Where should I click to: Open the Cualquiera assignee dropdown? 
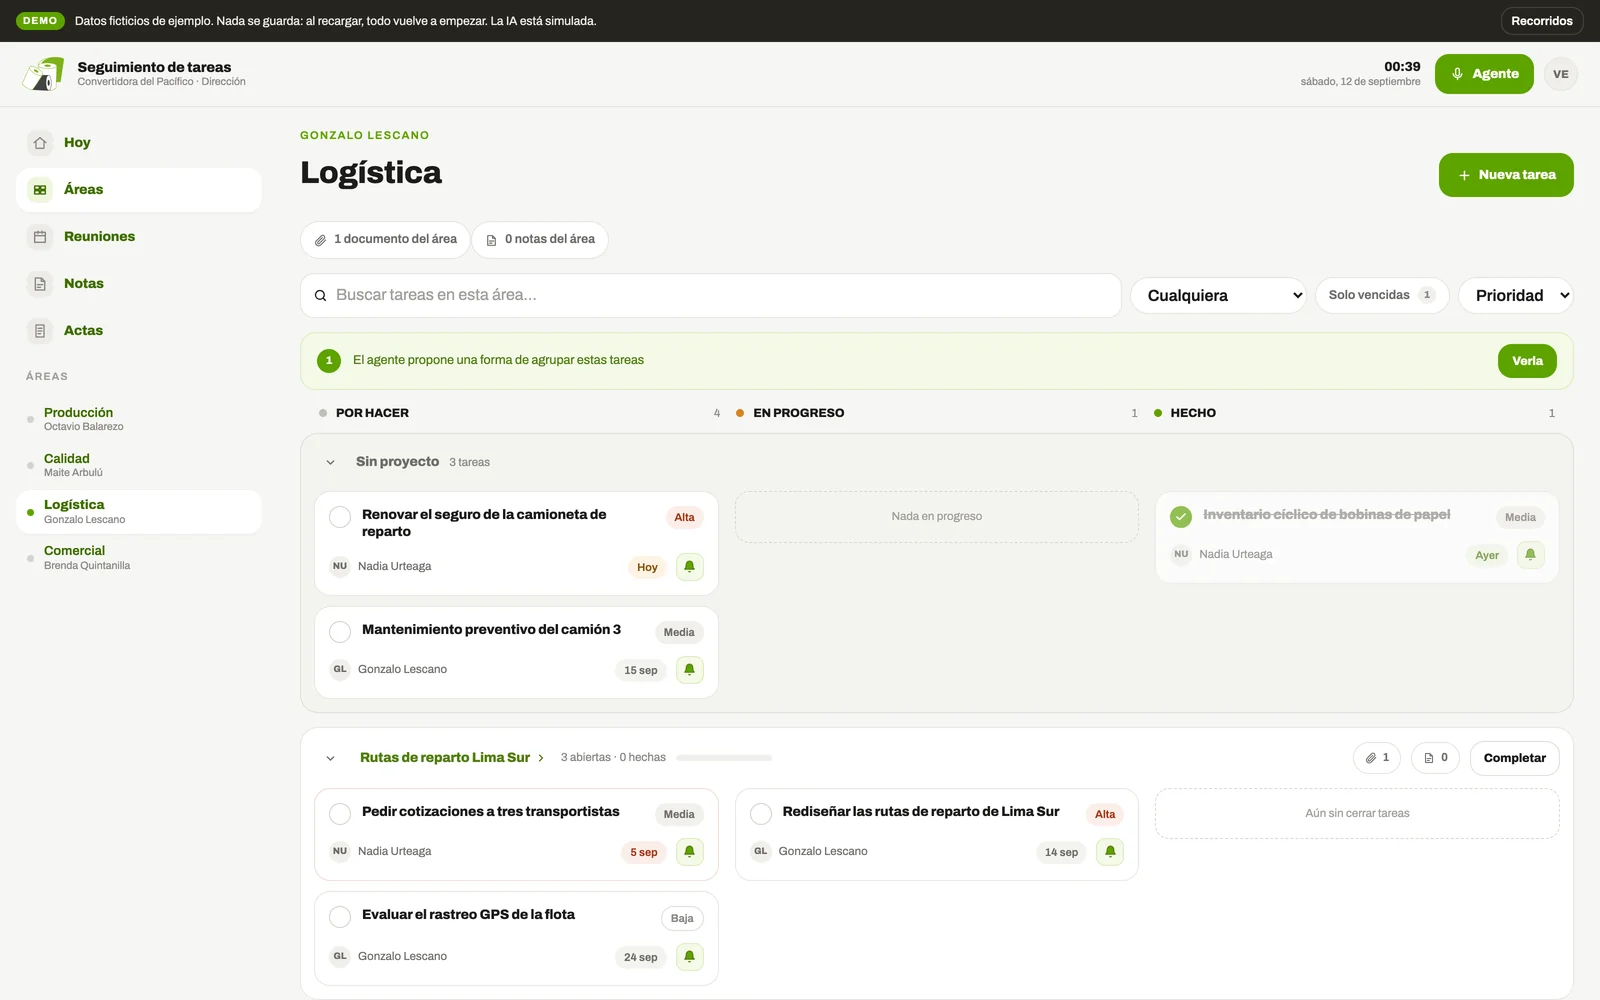click(x=1218, y=295)
